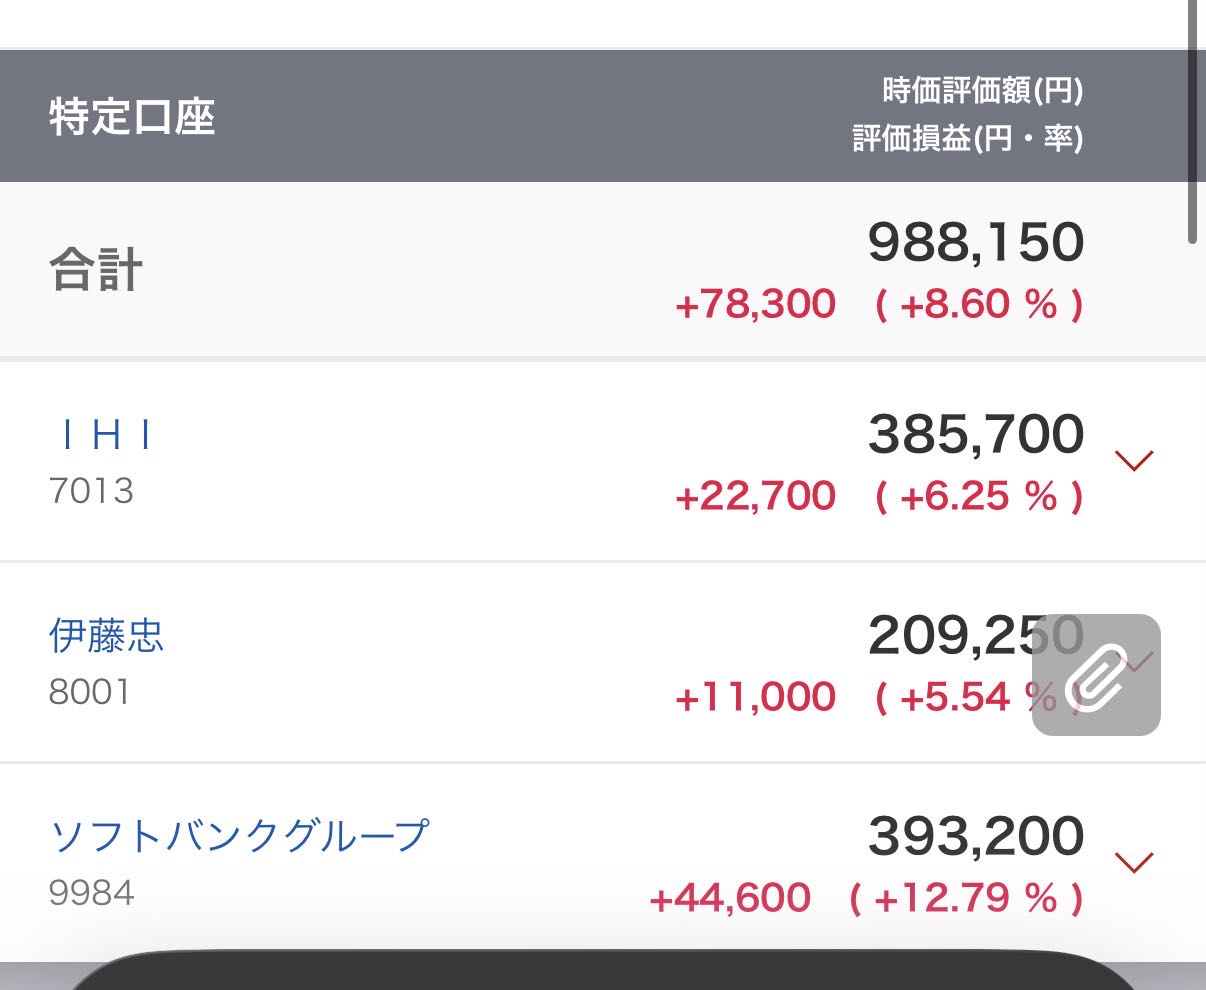Expand the ソフトバンクグループ row chevron
Viewport: 1206px width, 990px height.
point(1134,861)
